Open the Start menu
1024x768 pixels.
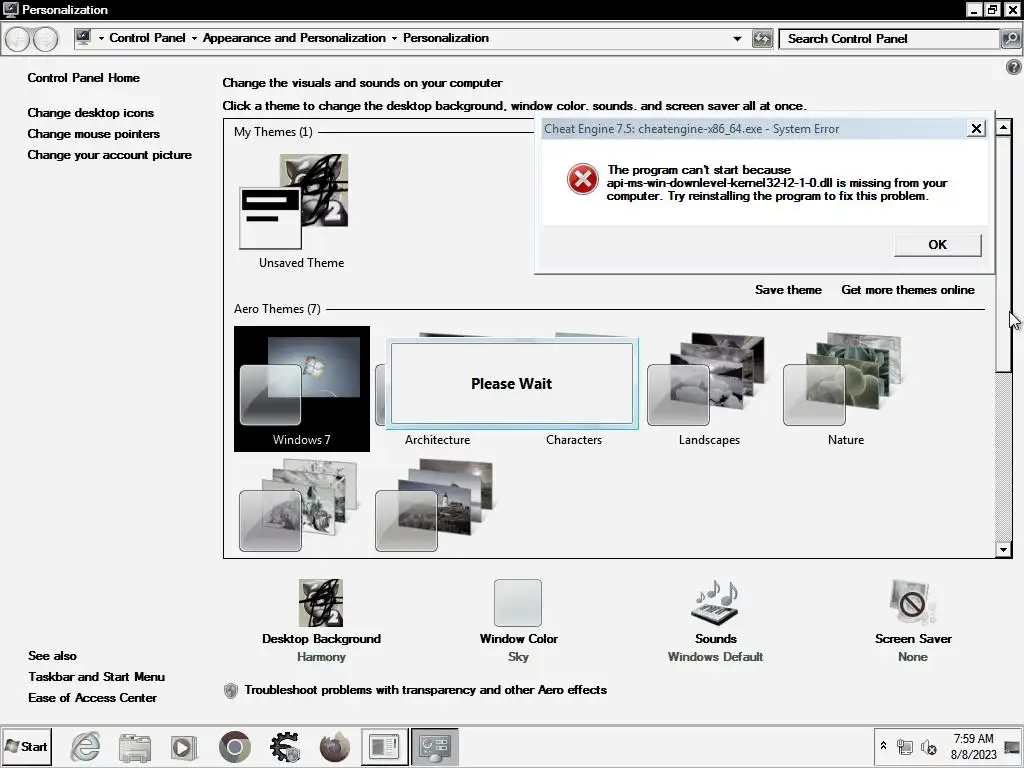coord(26,746)
